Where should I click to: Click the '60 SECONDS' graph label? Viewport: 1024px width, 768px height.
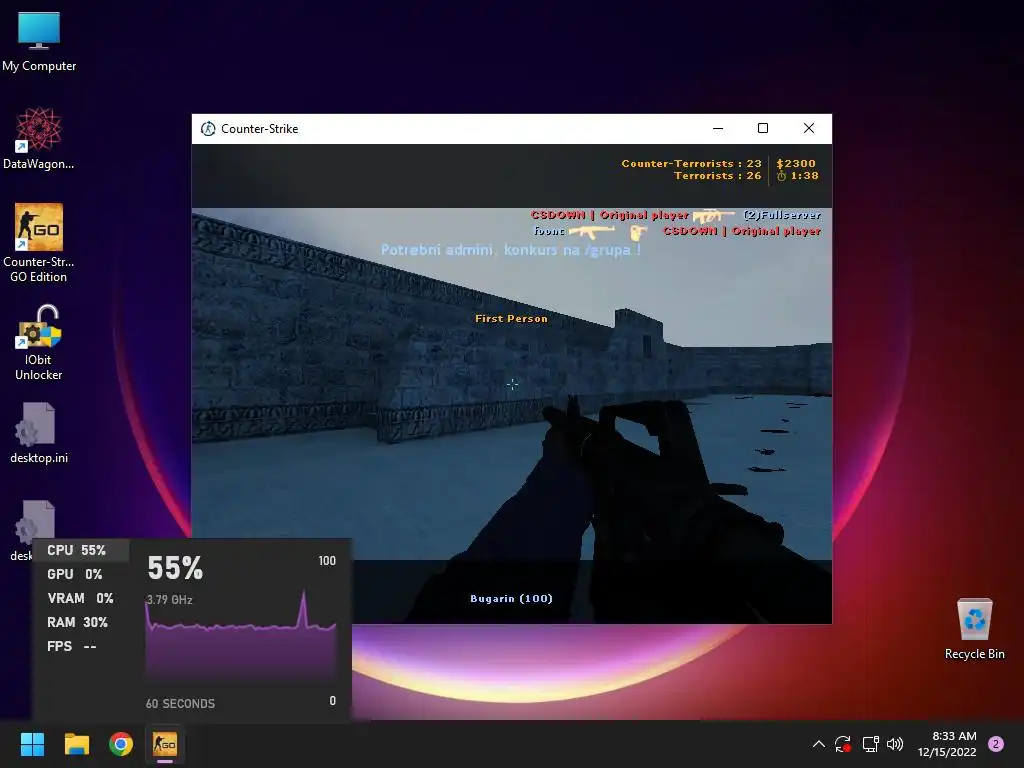click(180, 703)
